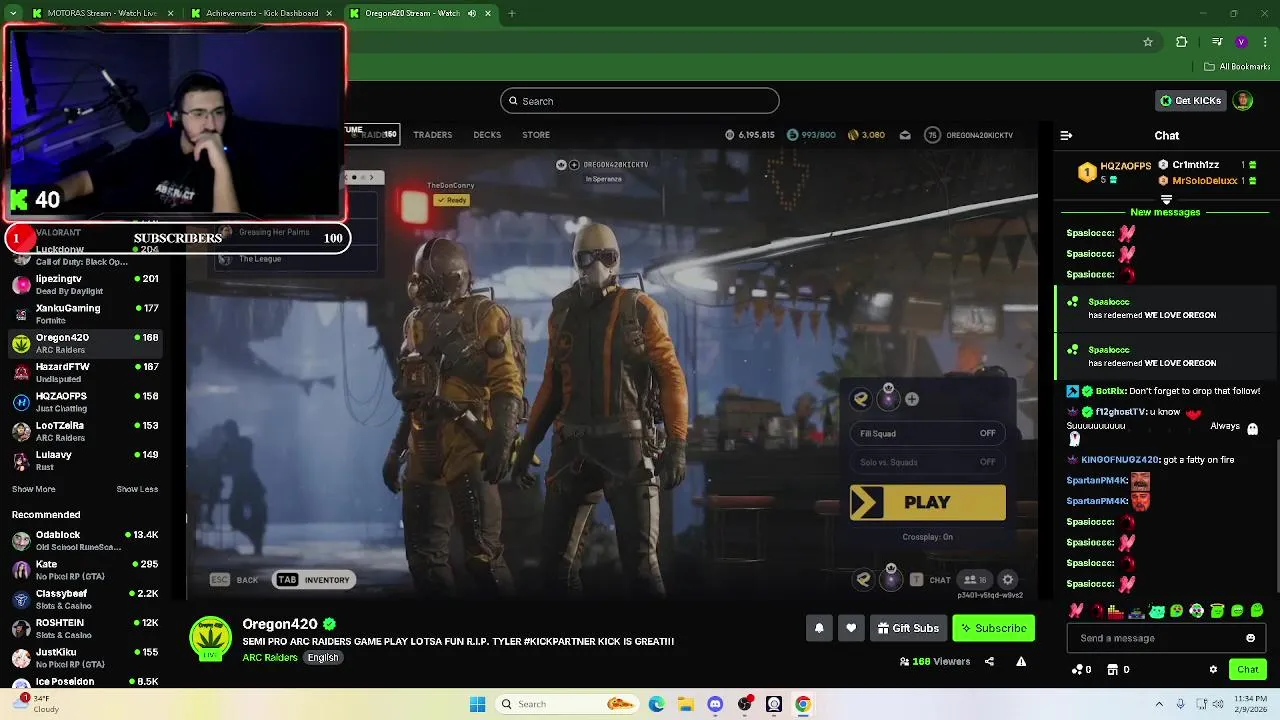Viewport: 1280px width, 720px height.
Task: Switch to the TRADERS tab in game
Action: pyautogui.click(x=433, y=135)
